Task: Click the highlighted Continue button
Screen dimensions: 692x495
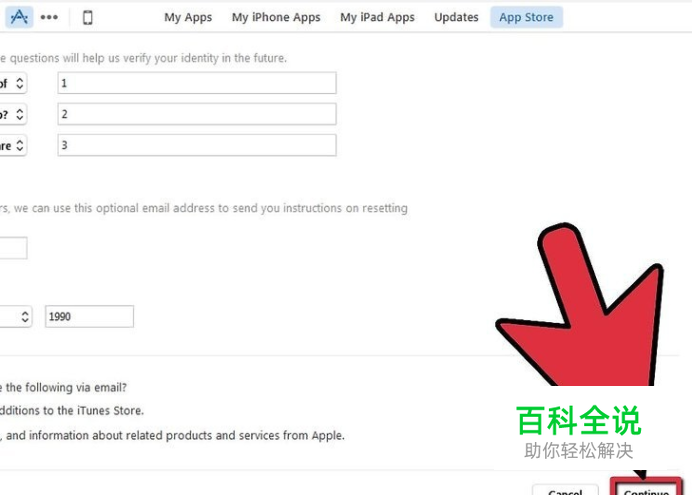Action: [x=646, y=487]
